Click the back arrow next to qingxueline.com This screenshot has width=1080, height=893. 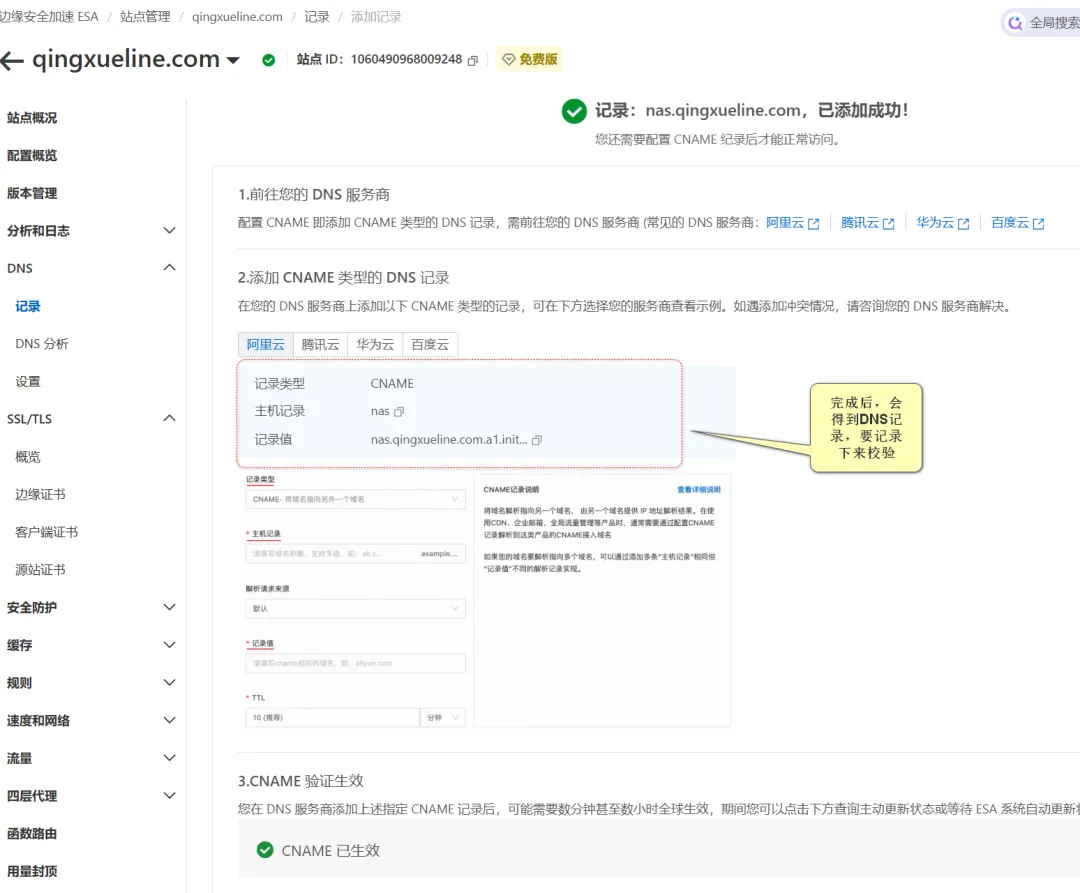tap(12, 59)
